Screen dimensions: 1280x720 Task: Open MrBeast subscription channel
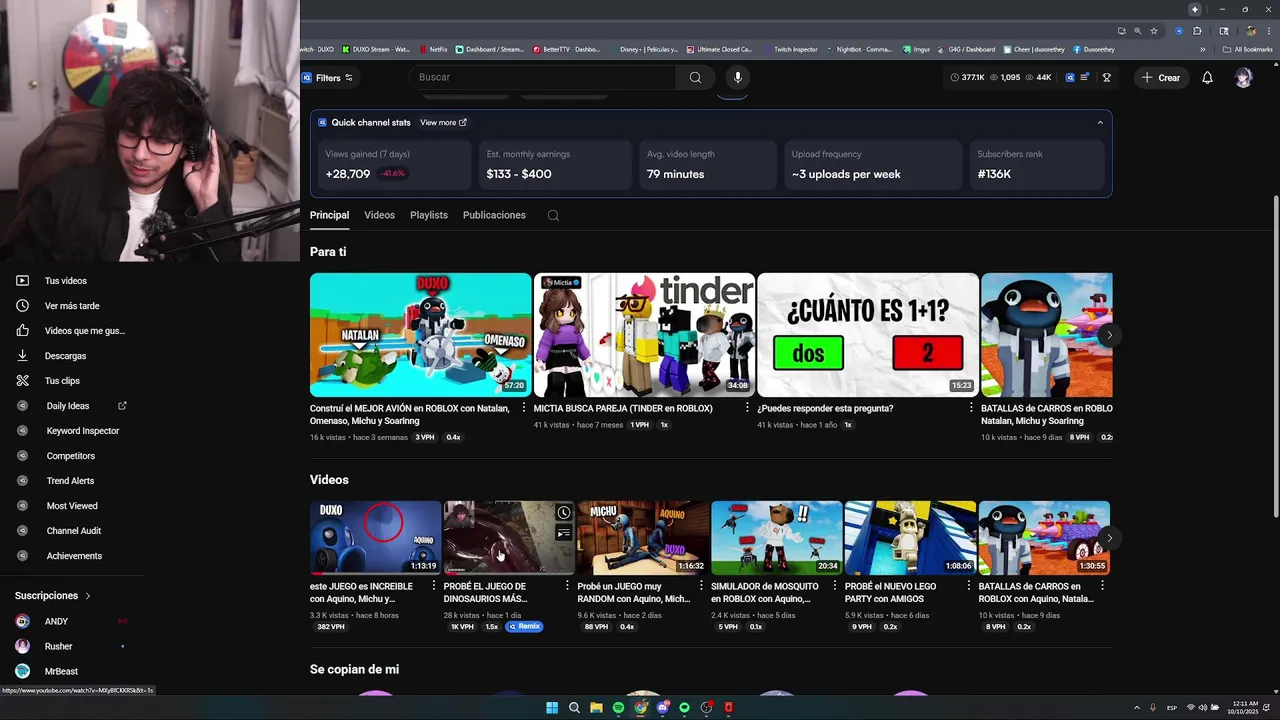pos(61,671)
